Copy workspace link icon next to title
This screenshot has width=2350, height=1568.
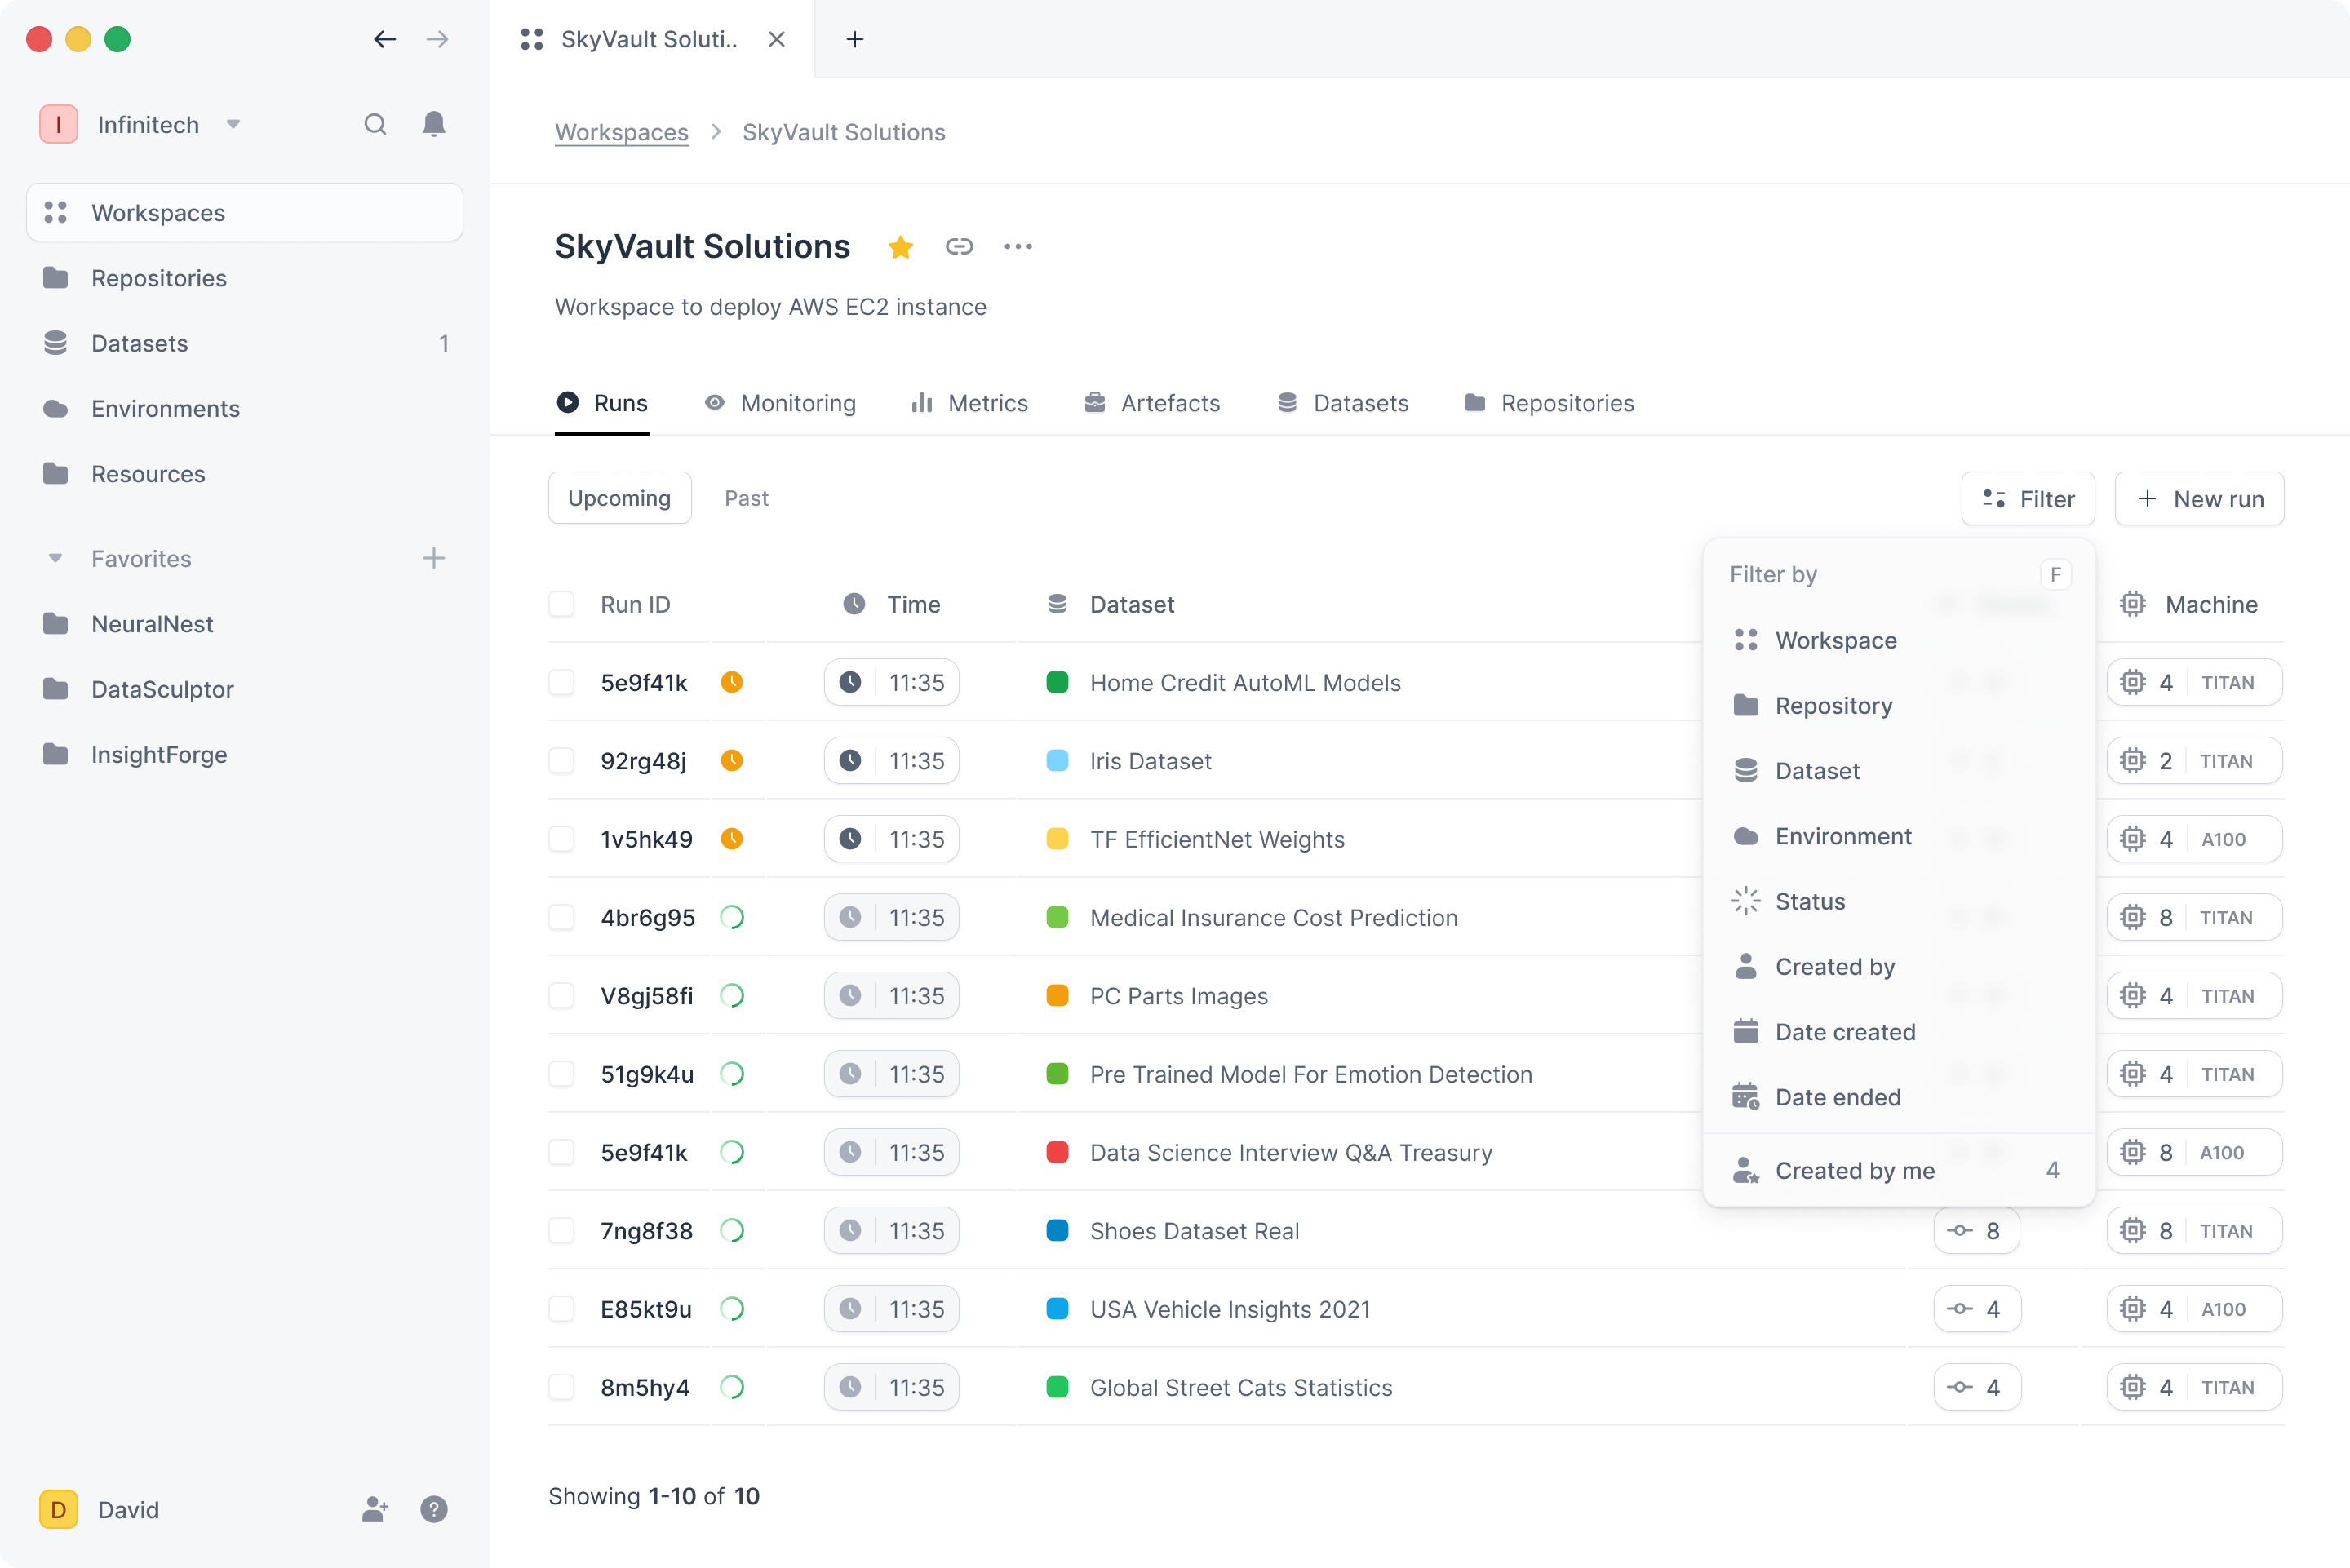coord(959,246)
